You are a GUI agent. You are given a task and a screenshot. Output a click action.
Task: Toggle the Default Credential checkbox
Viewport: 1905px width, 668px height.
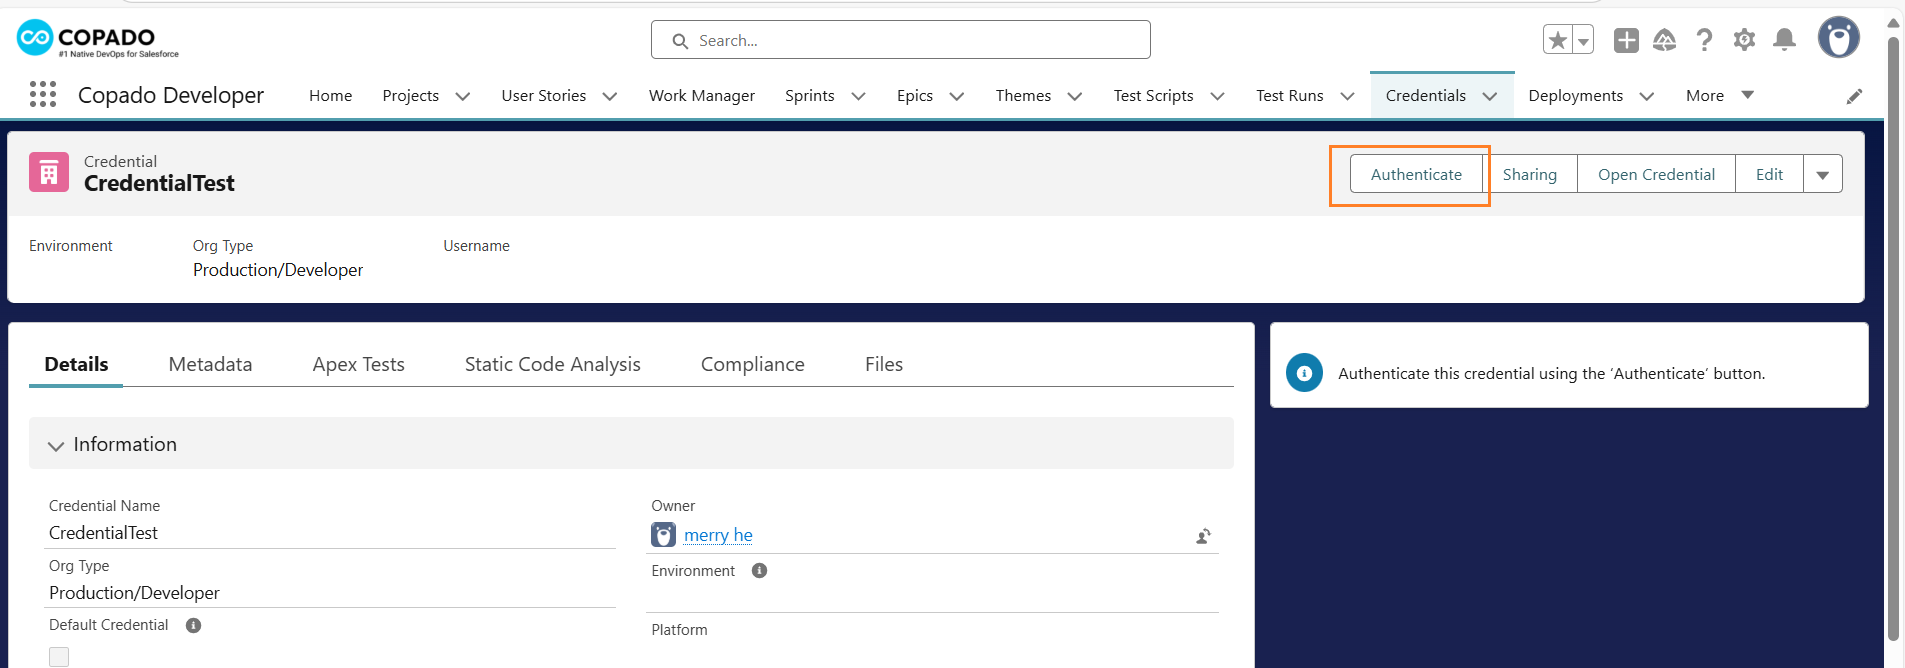(59, 657)
